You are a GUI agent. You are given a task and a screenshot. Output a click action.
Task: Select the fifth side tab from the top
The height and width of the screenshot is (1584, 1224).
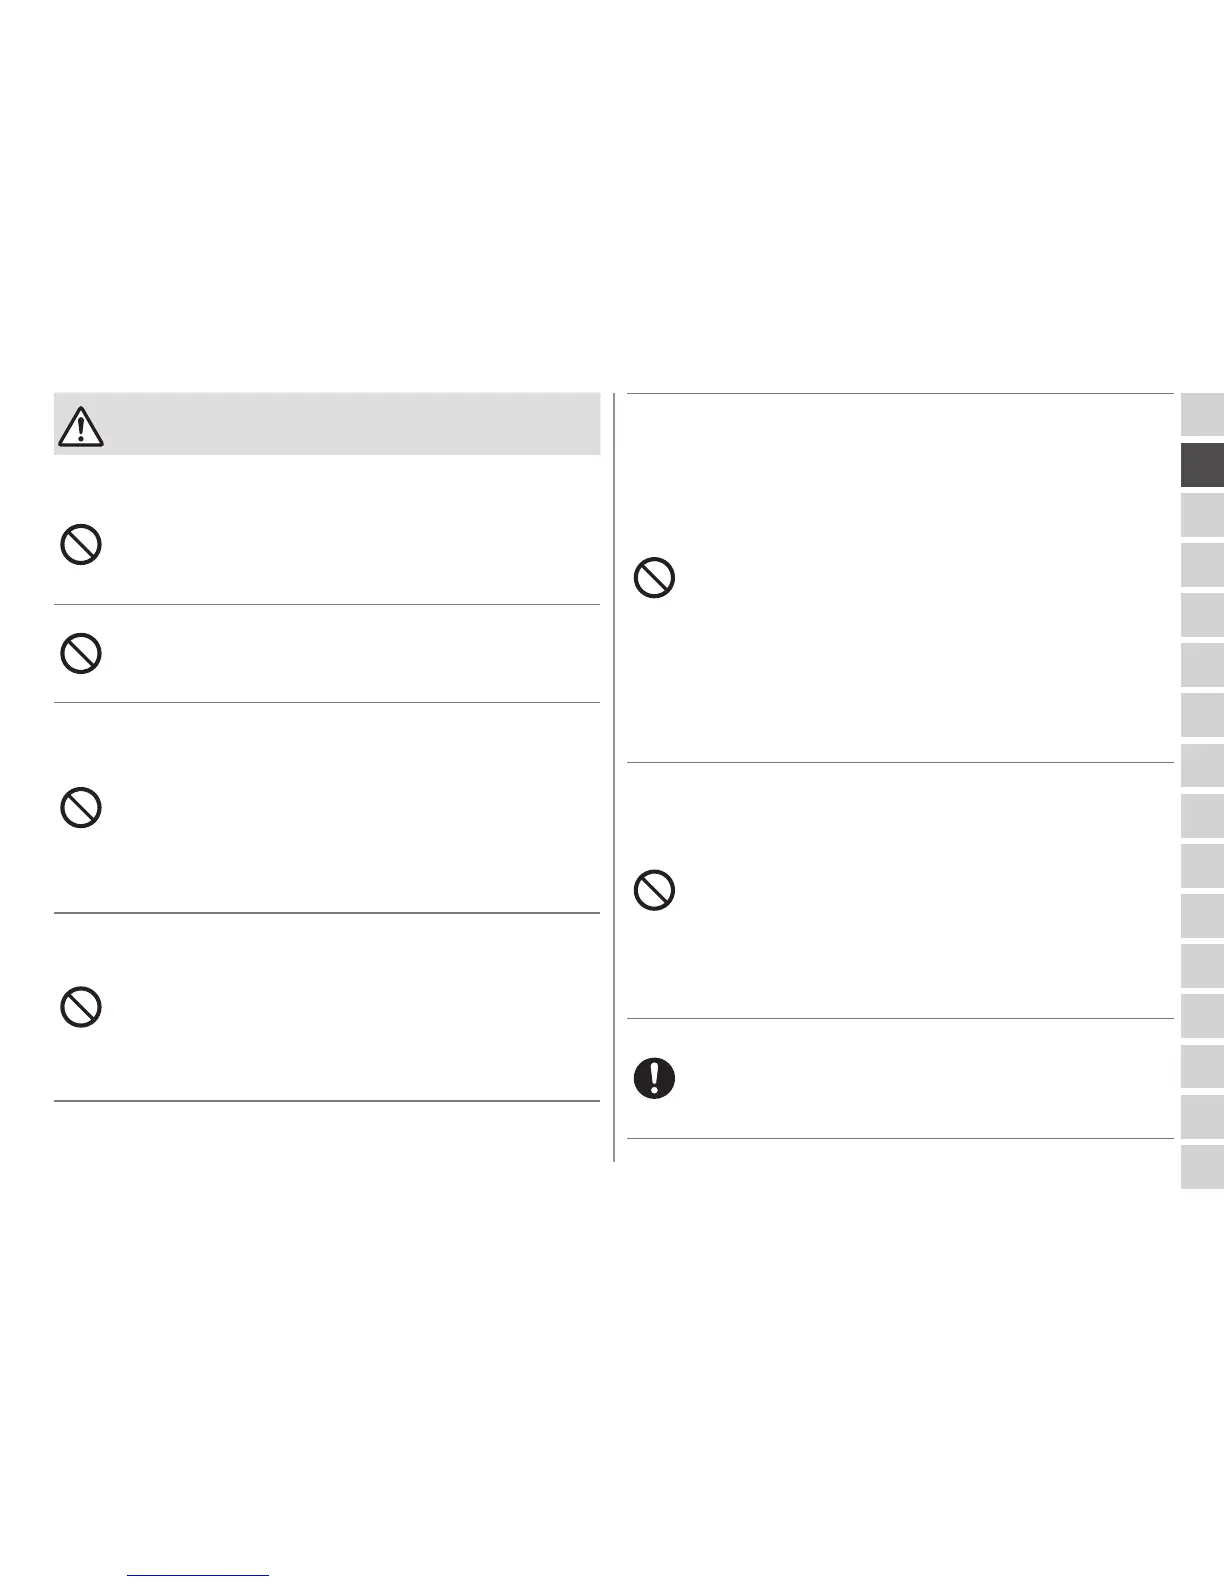point(1202,615)
